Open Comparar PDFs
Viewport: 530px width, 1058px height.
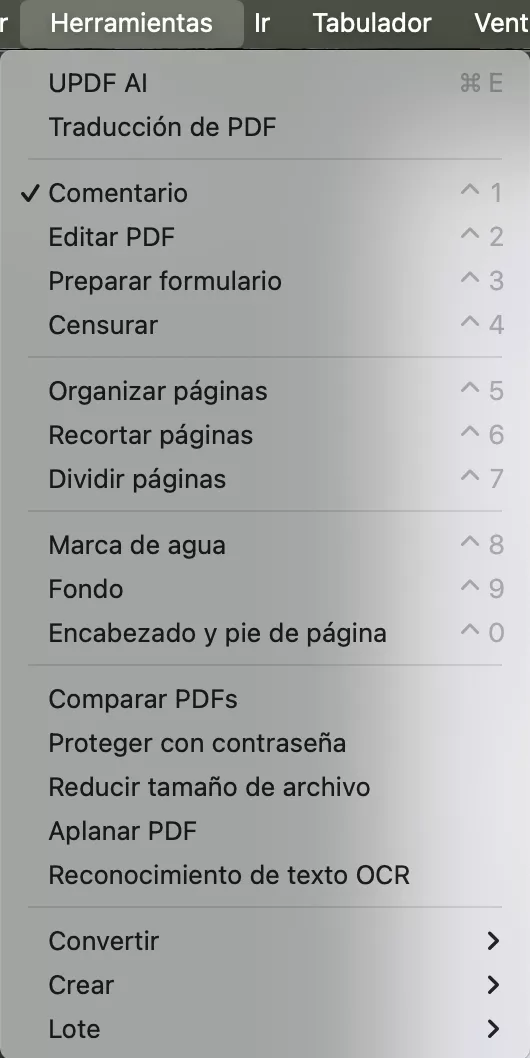coord(265,699)
